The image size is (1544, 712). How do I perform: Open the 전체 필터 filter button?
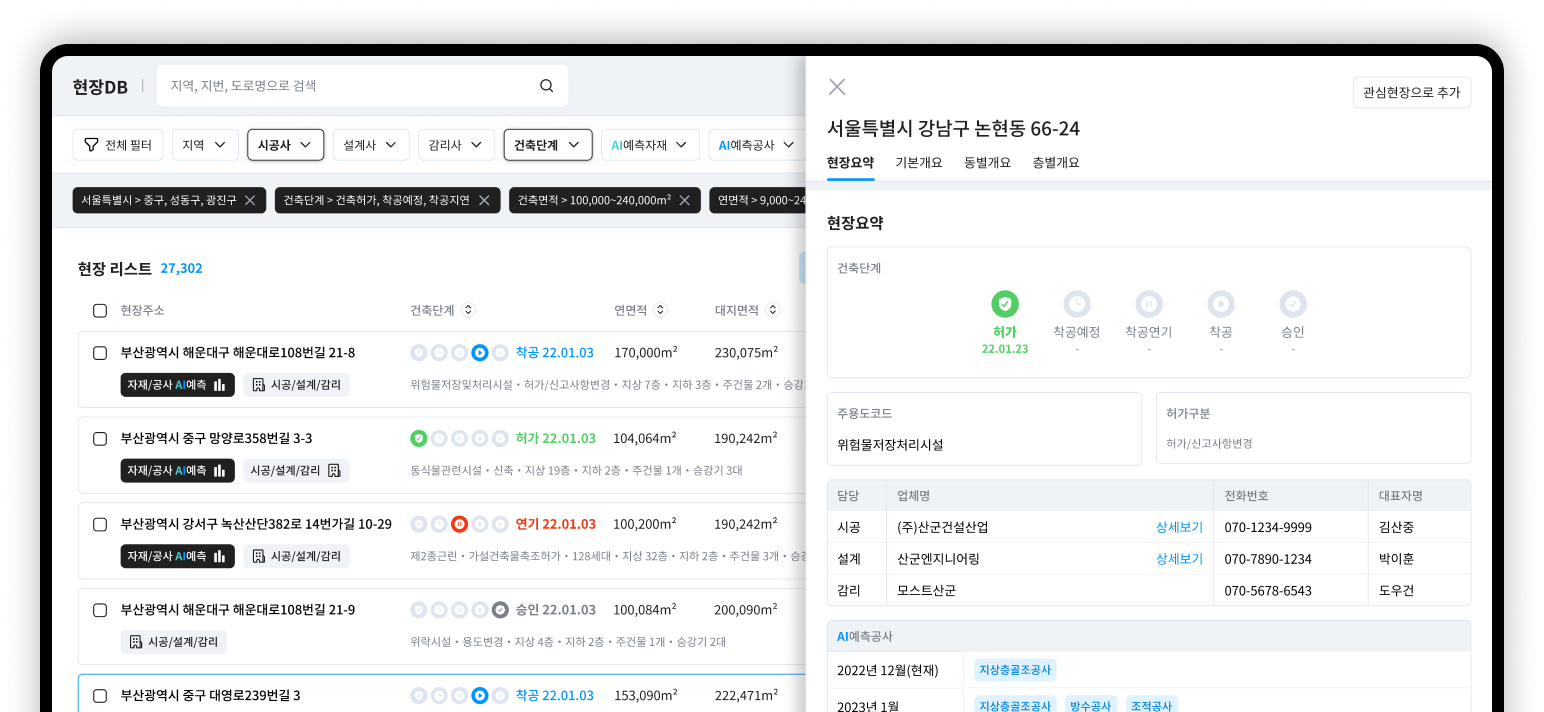tap(118, 145)
